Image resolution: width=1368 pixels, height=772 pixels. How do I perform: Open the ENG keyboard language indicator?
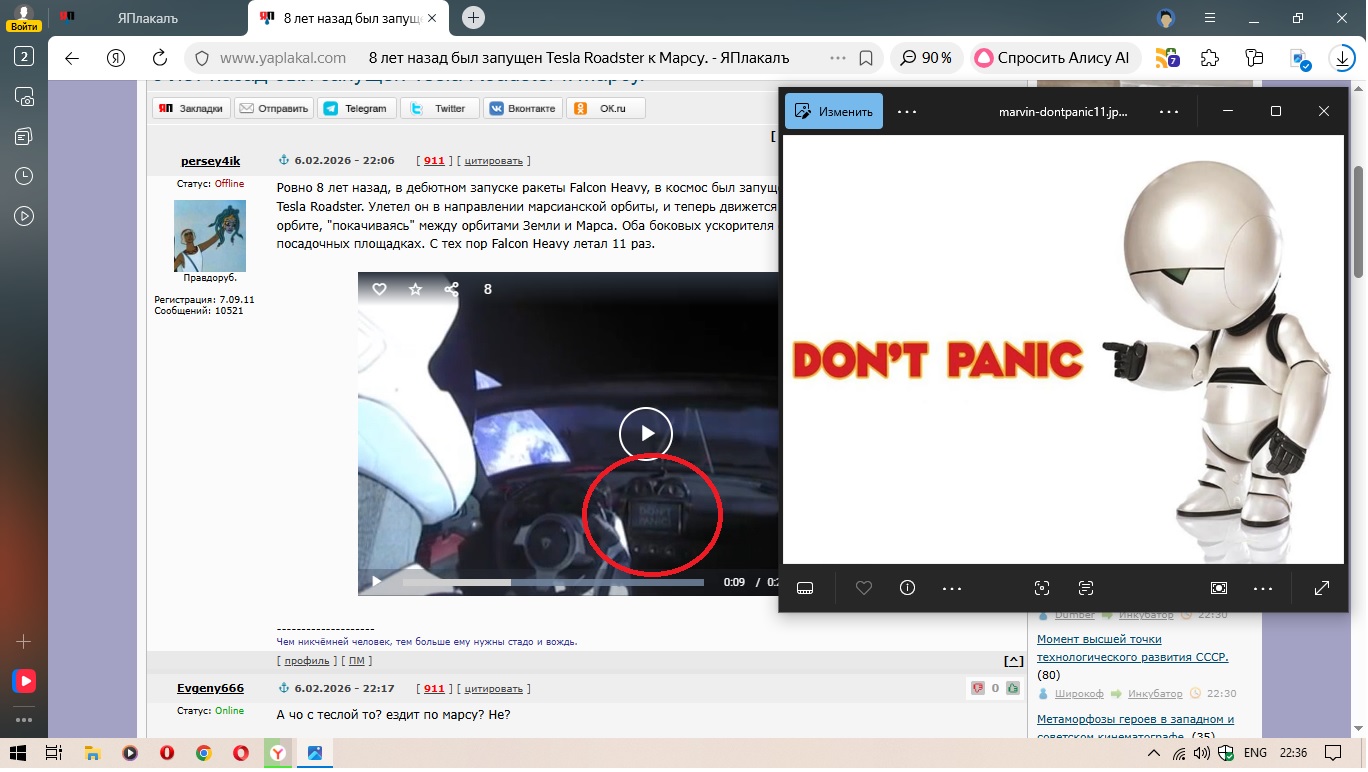tap(1256, 752)
